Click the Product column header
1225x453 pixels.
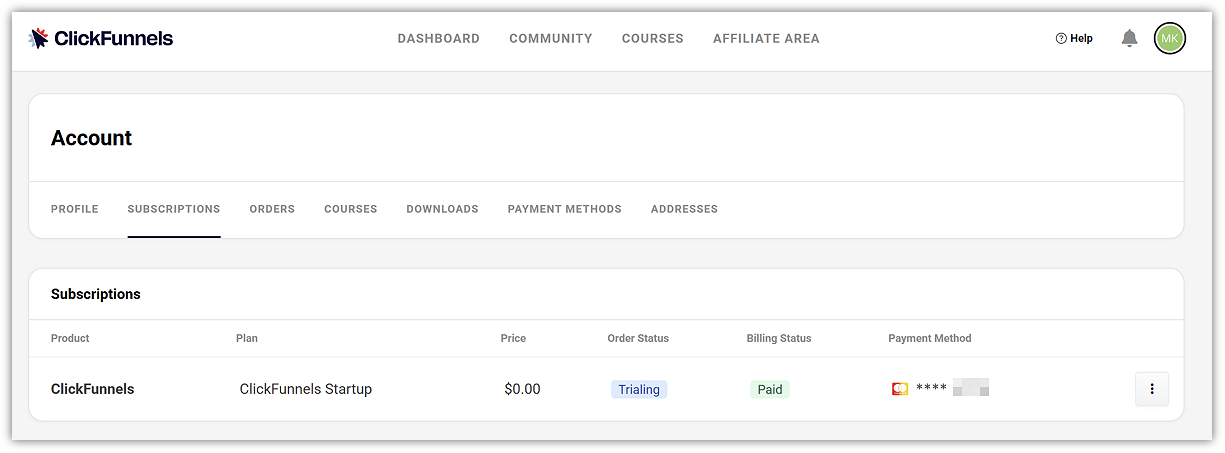[x=70, y=338]
